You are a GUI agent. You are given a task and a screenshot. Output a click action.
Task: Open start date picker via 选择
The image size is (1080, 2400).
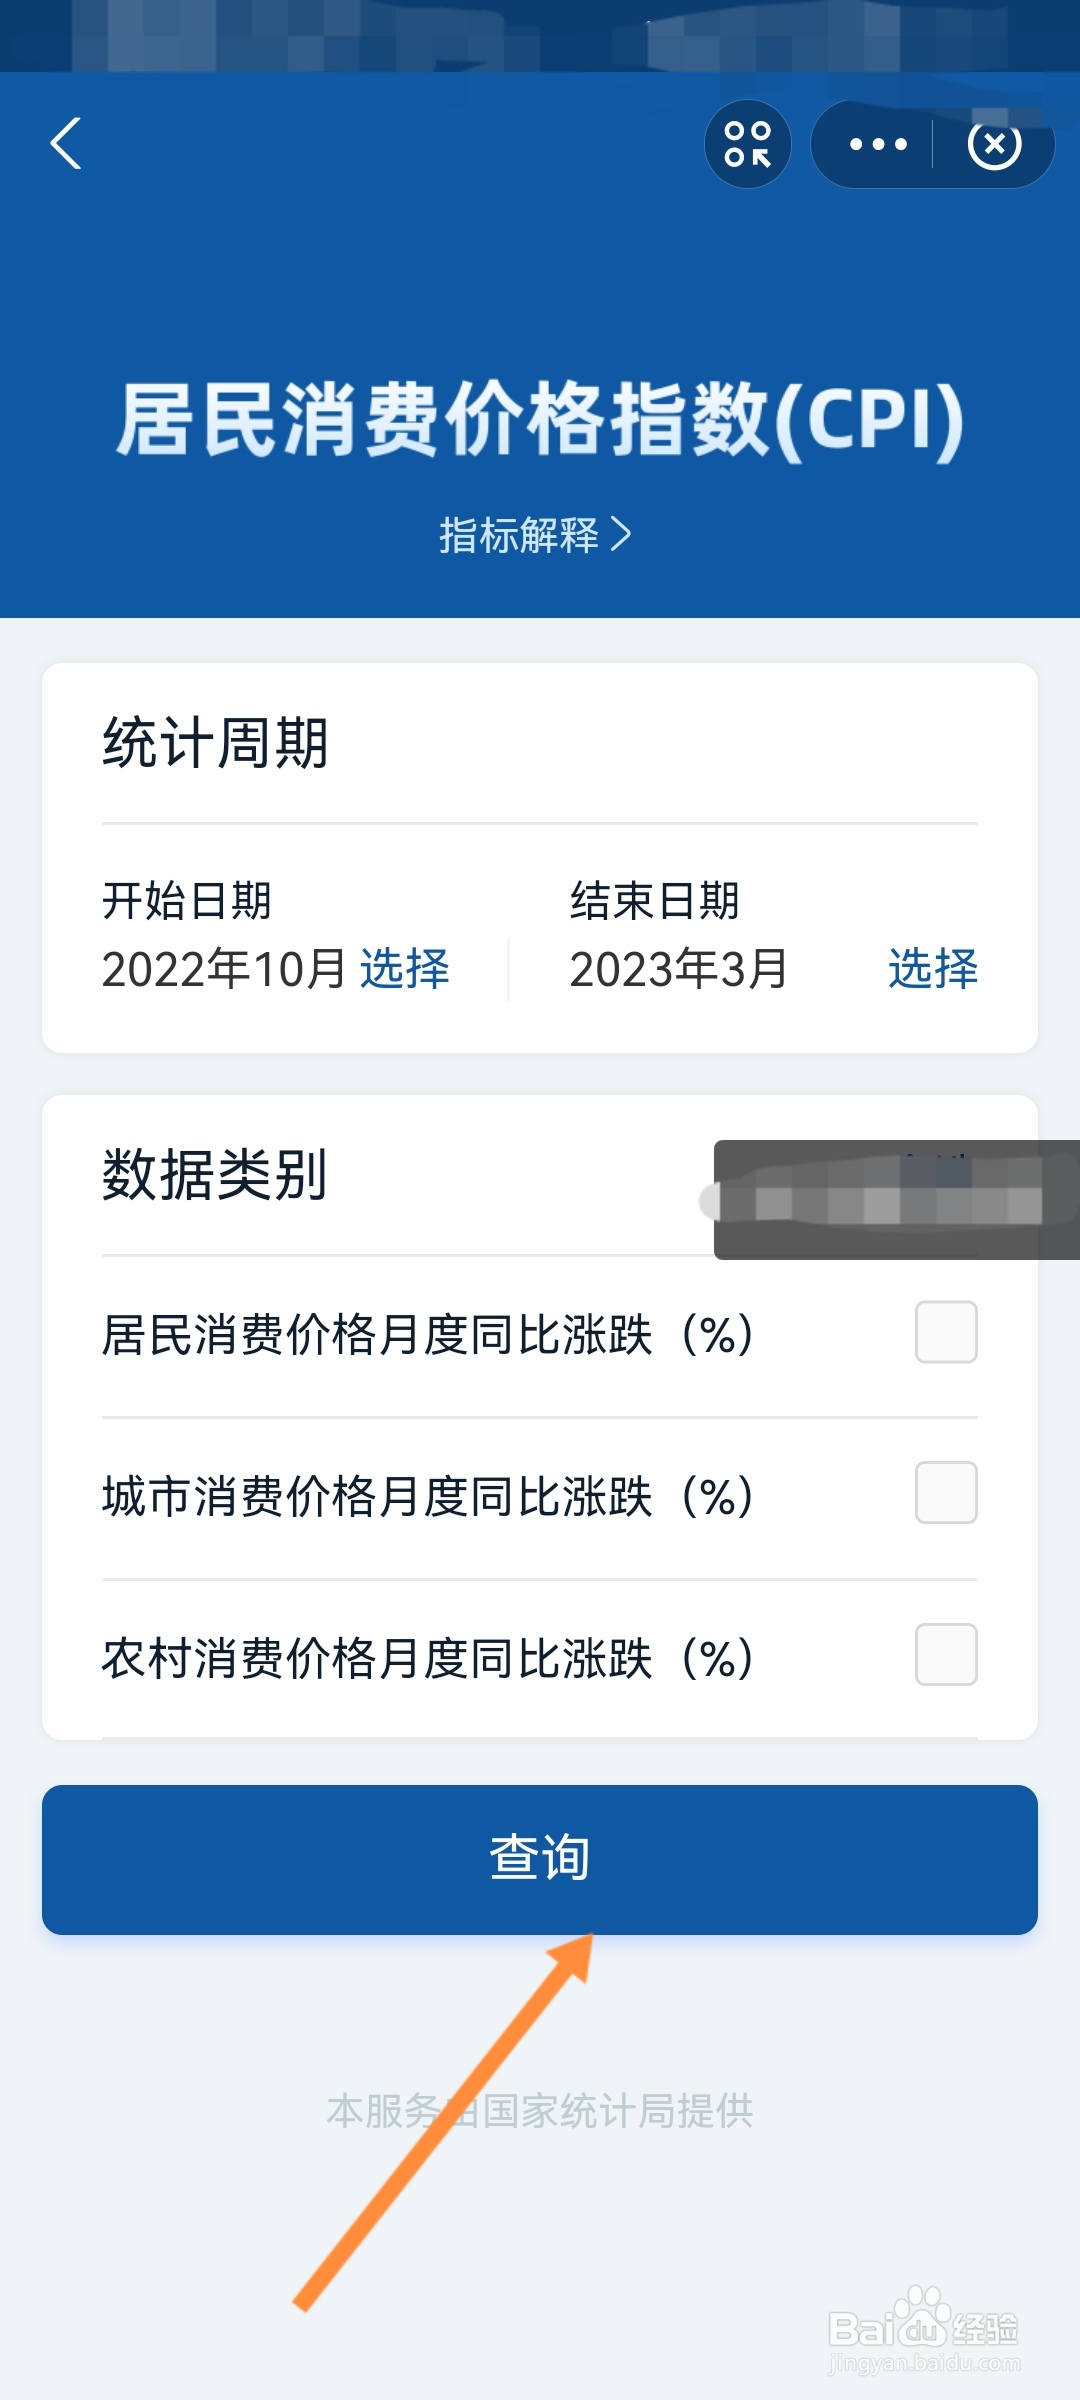405,969
